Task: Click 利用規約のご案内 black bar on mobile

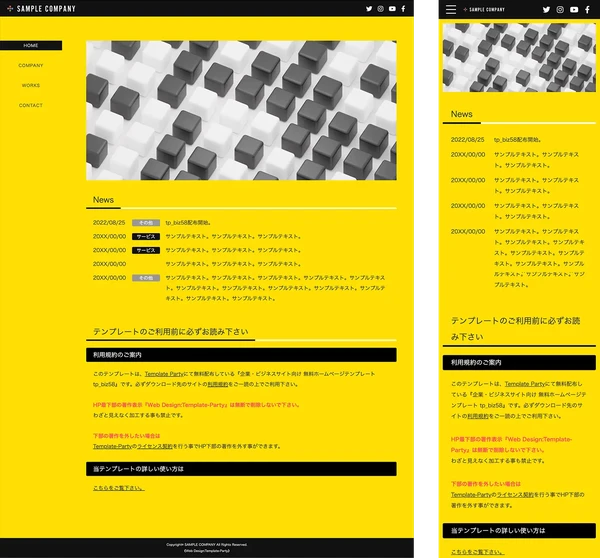Action: click(x=519, y=362)
